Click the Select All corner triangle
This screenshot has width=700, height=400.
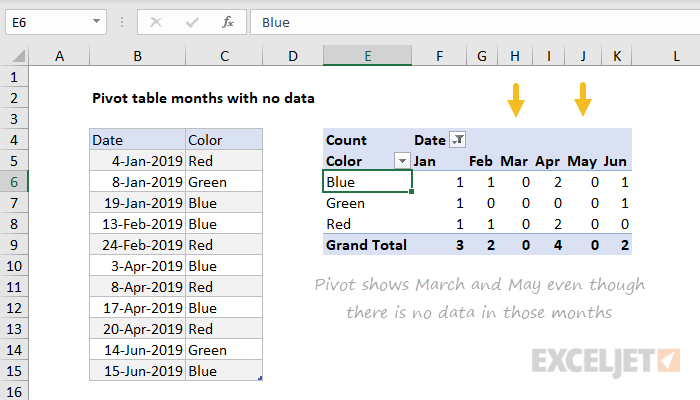[x=18, y=56]
